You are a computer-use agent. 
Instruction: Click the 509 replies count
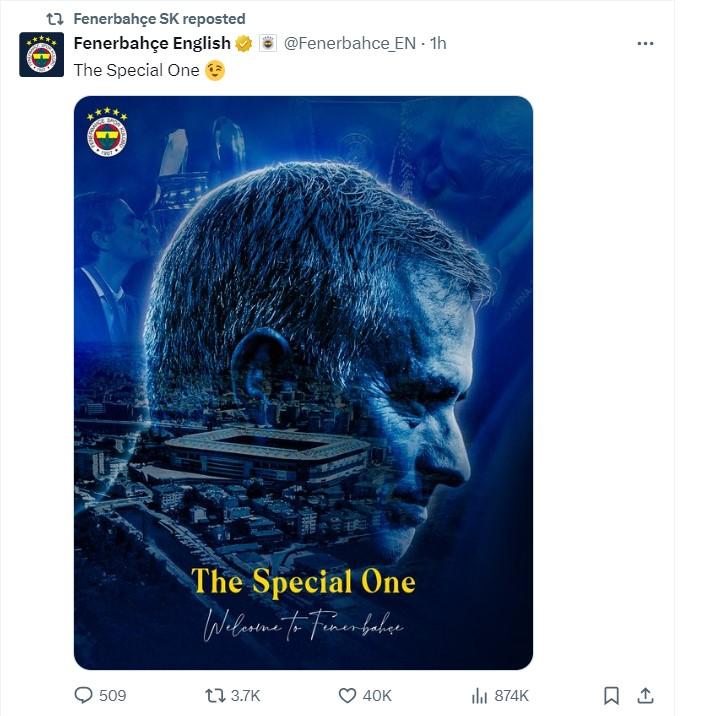113,695
